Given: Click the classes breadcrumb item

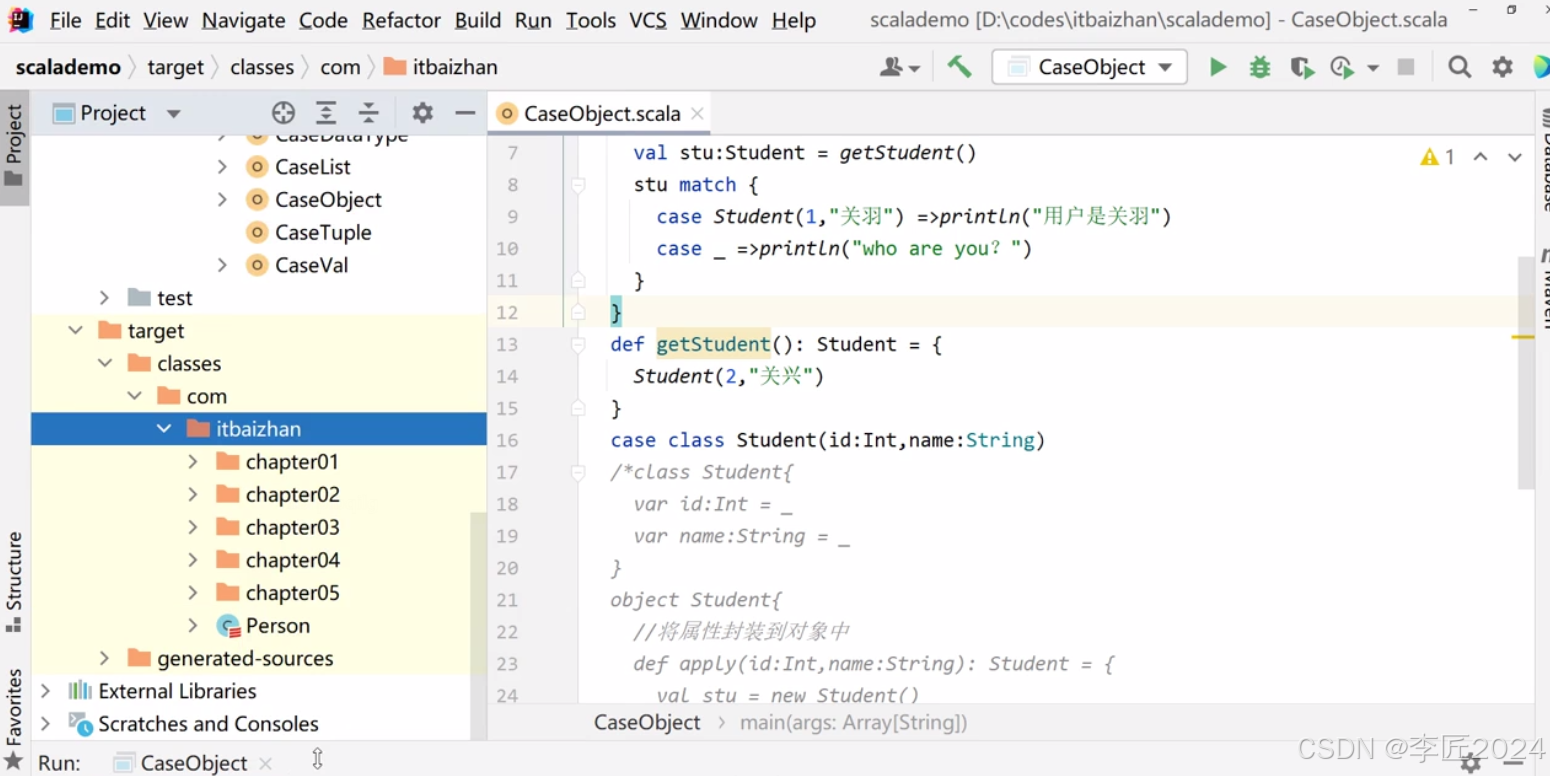Looking at the screenshot, I should pos(262,67).
